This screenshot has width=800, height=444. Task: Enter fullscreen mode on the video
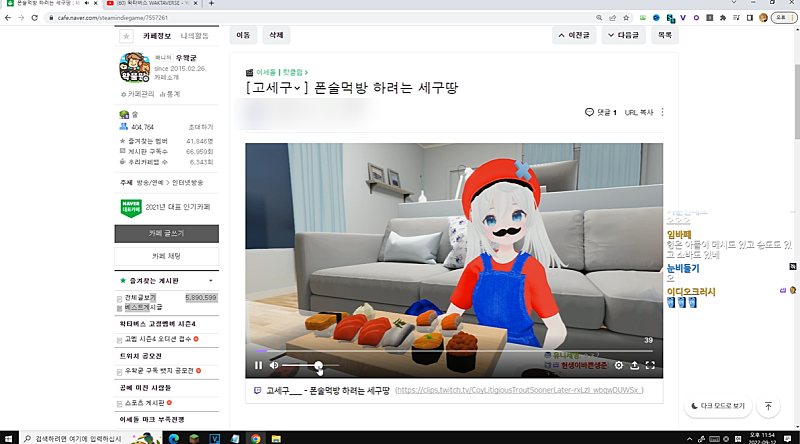coord(650,365)
